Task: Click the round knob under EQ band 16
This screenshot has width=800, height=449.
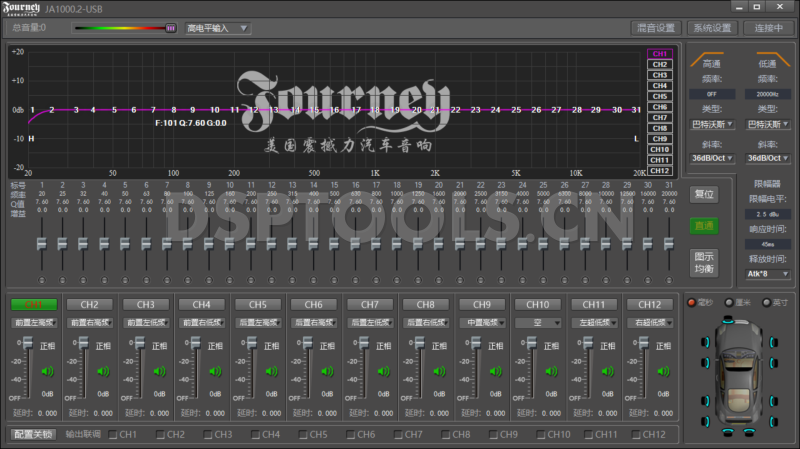Action: click(x=355, y=280)
